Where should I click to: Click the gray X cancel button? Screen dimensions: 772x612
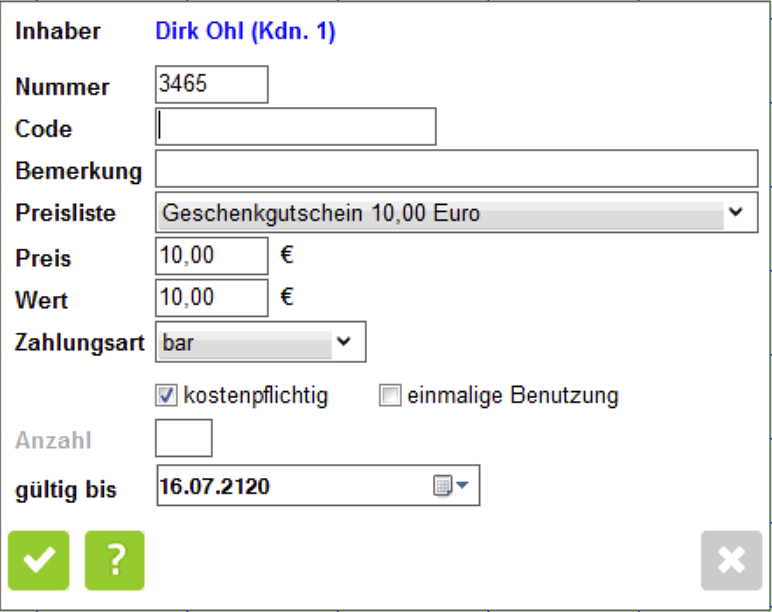[731, 560]
